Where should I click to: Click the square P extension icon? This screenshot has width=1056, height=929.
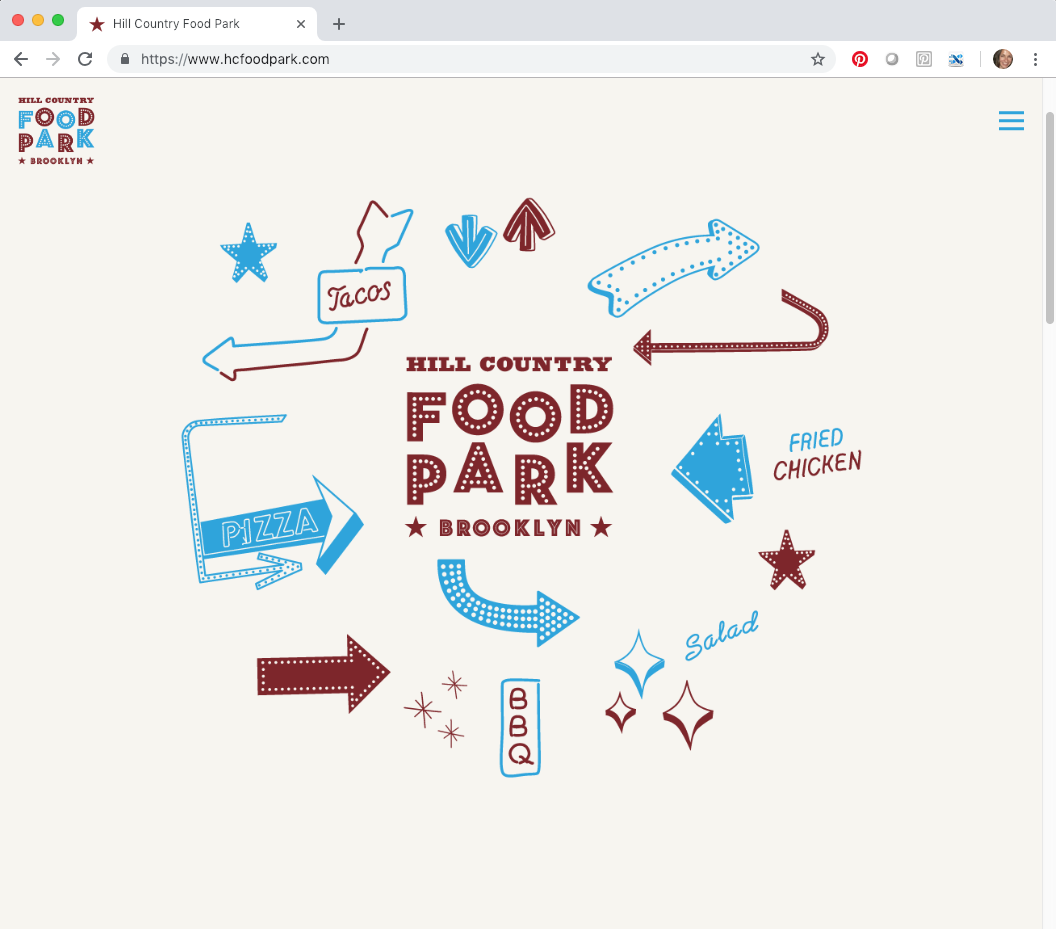tap(924, 59)
